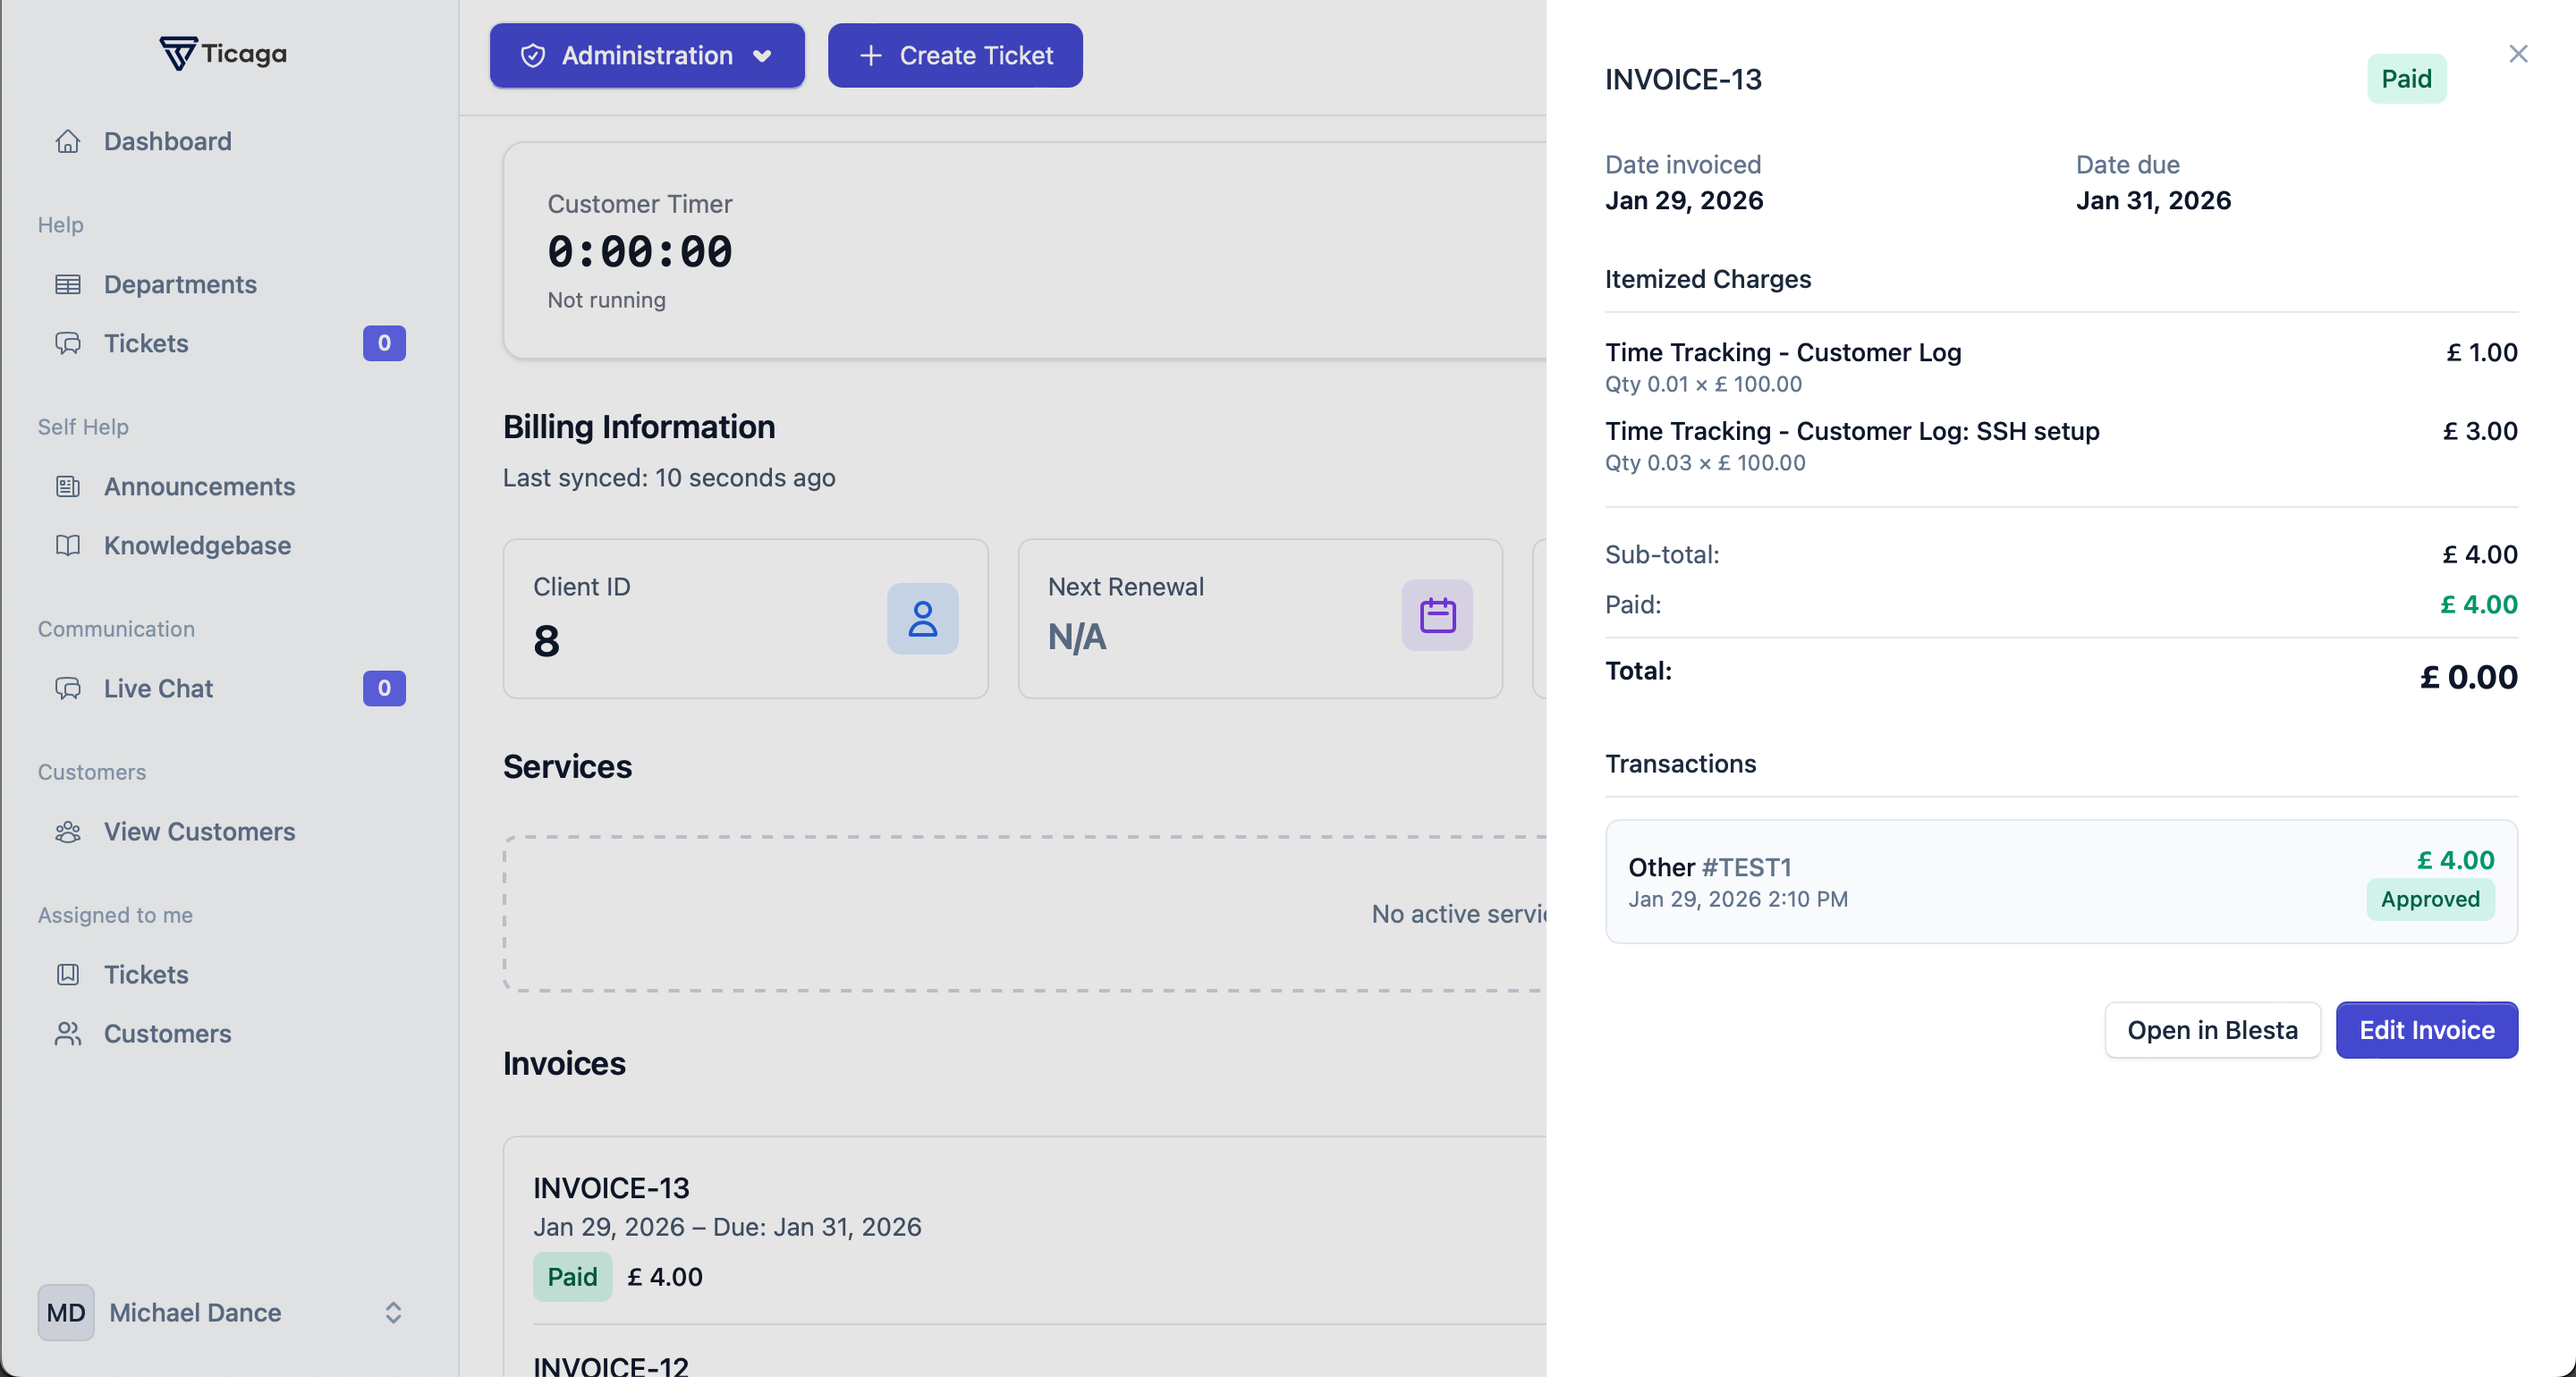This screenshot has height=1377, width=2576.
Task: Open the Knowledgebase book icon
Action: pos(68,545)
